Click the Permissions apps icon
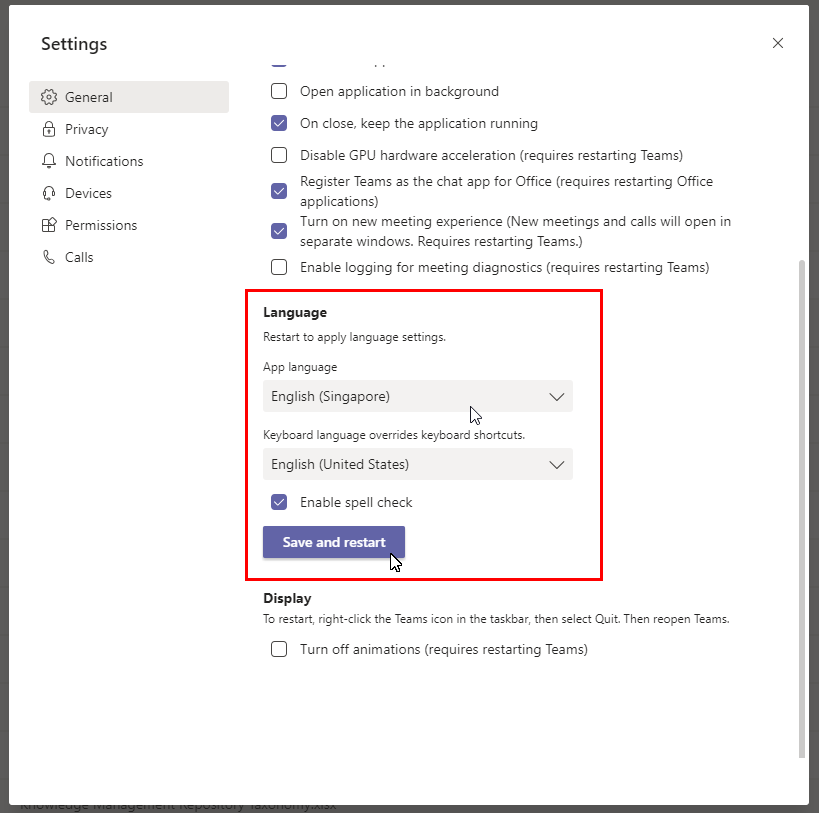The width and height of the screenshot is (819, 813). [49, 225]
